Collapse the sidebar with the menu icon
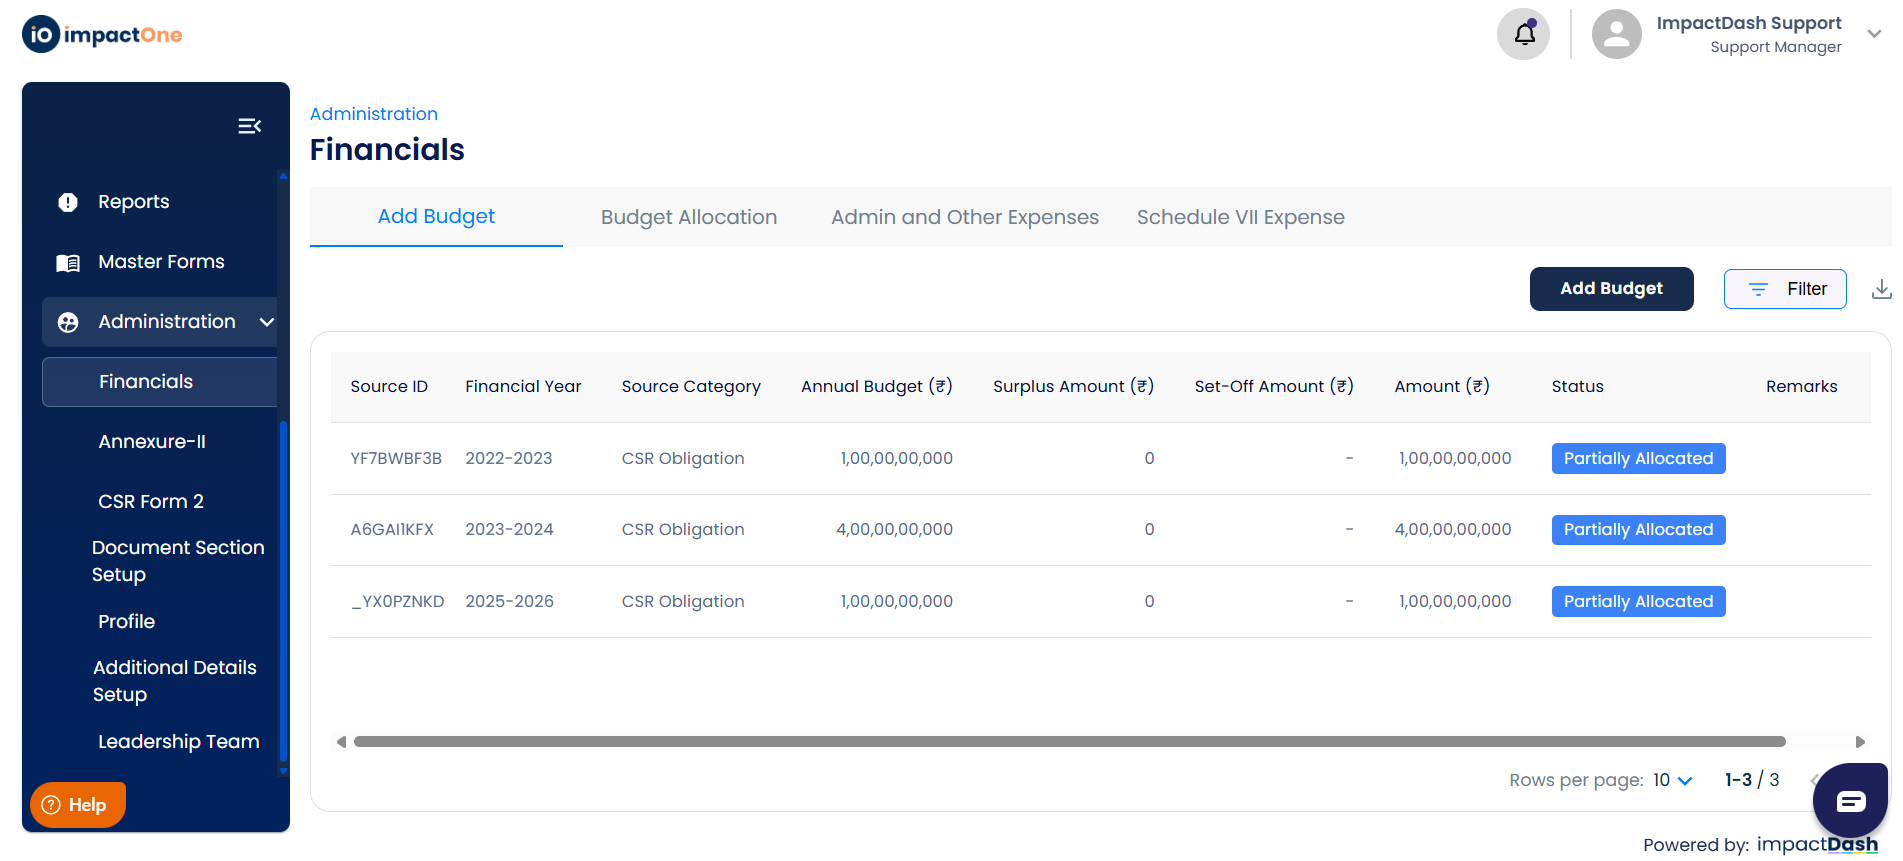Image resolution: width=1903 pixels, height=861 pixels. pos(249,126)
